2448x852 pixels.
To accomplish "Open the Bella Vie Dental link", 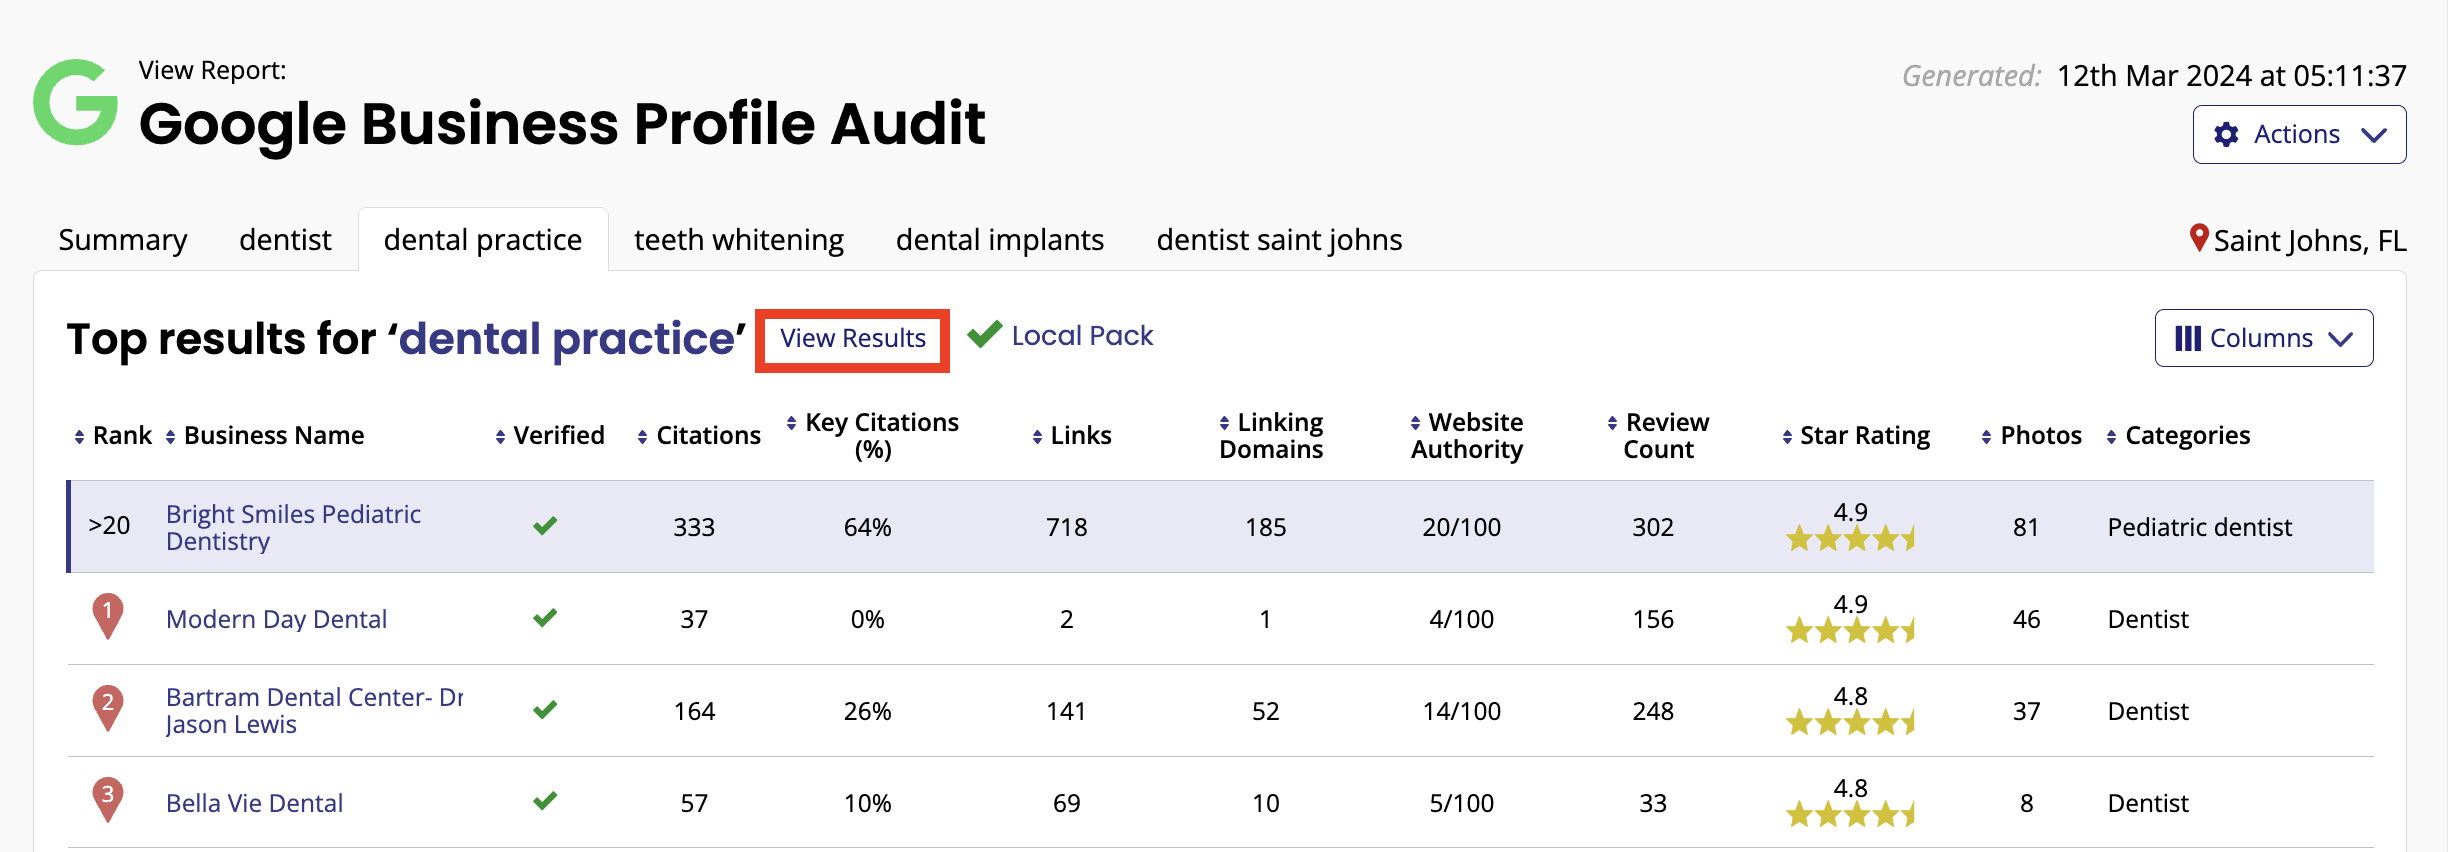I will [x=254, y=803].
